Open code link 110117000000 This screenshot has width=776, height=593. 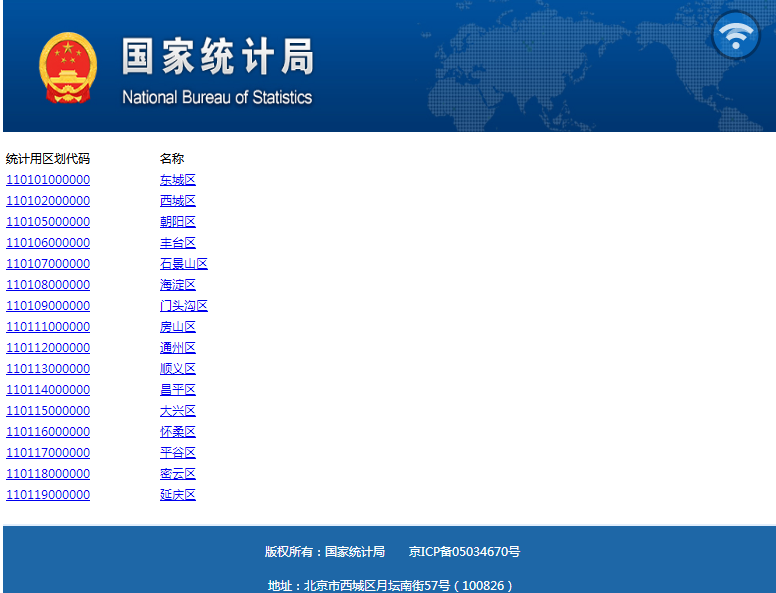[x=48, y=452]
